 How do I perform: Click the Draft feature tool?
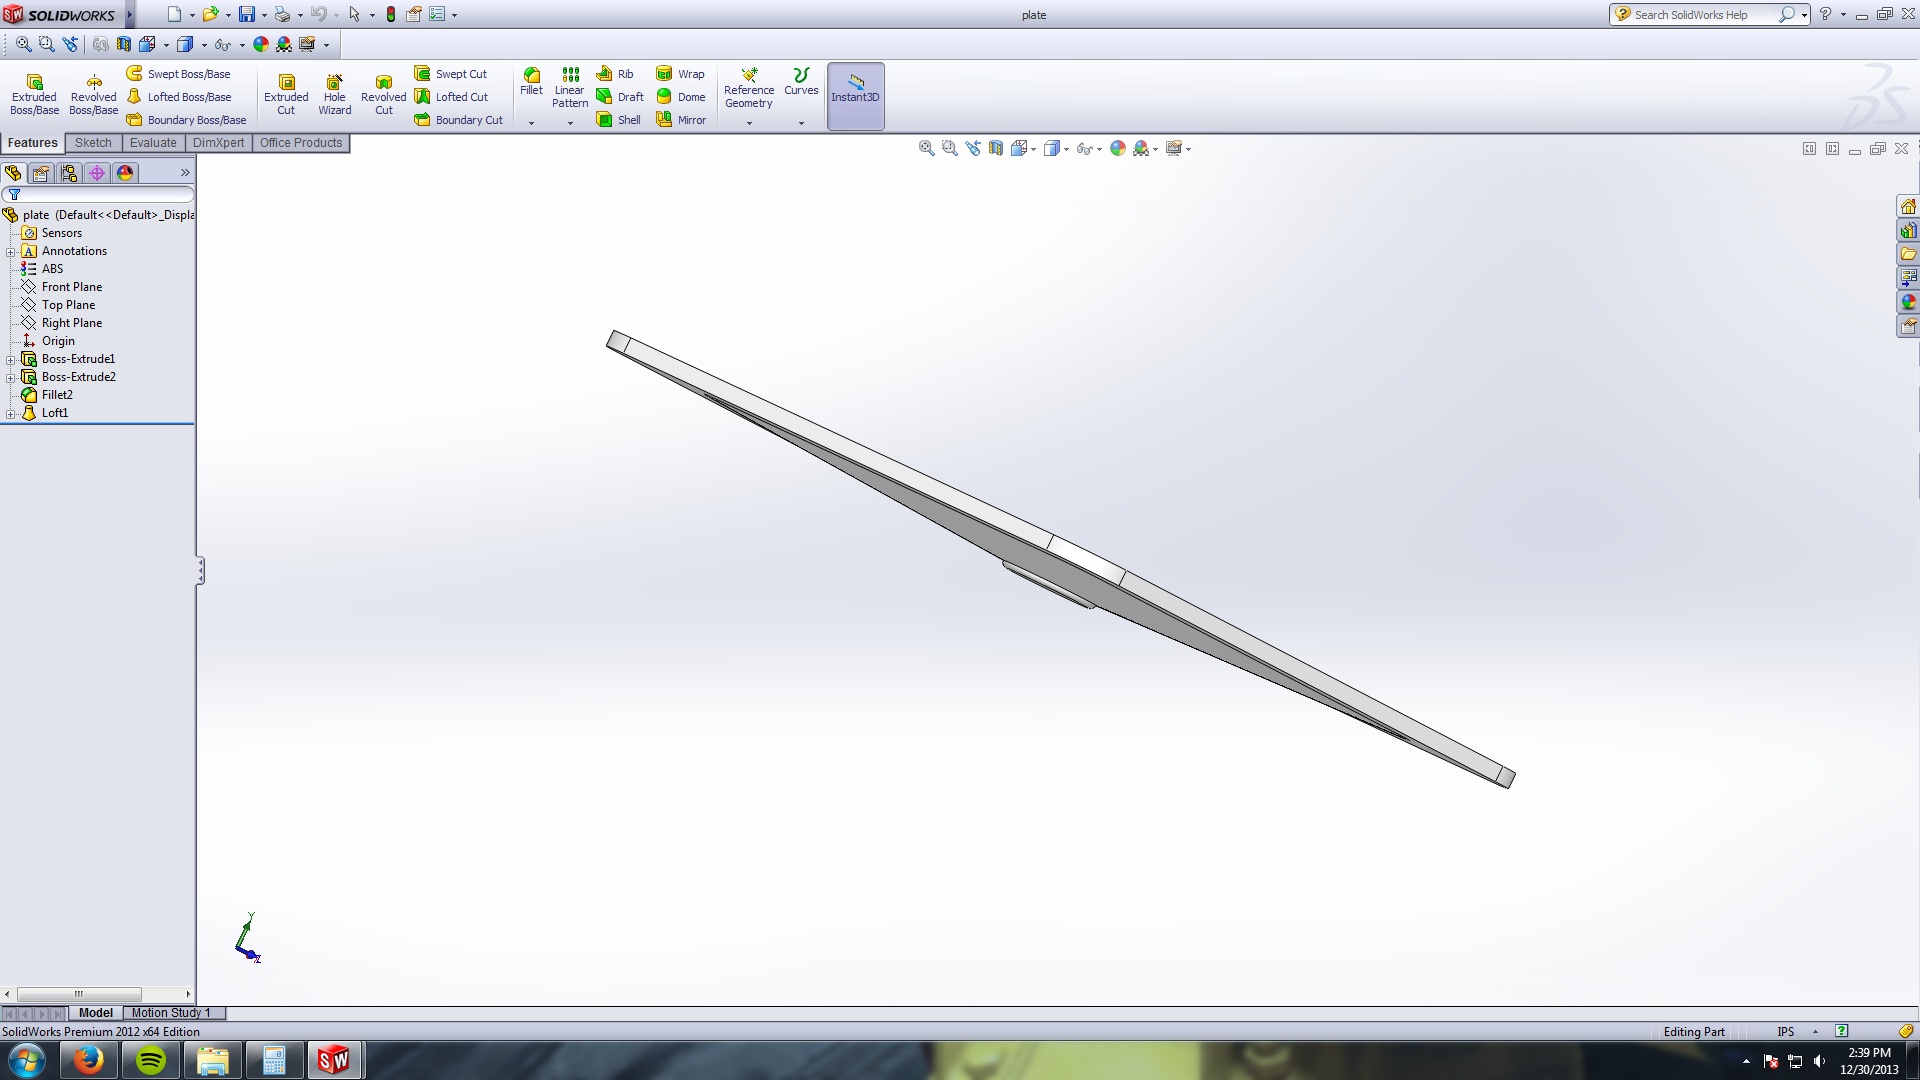[620, 97]
